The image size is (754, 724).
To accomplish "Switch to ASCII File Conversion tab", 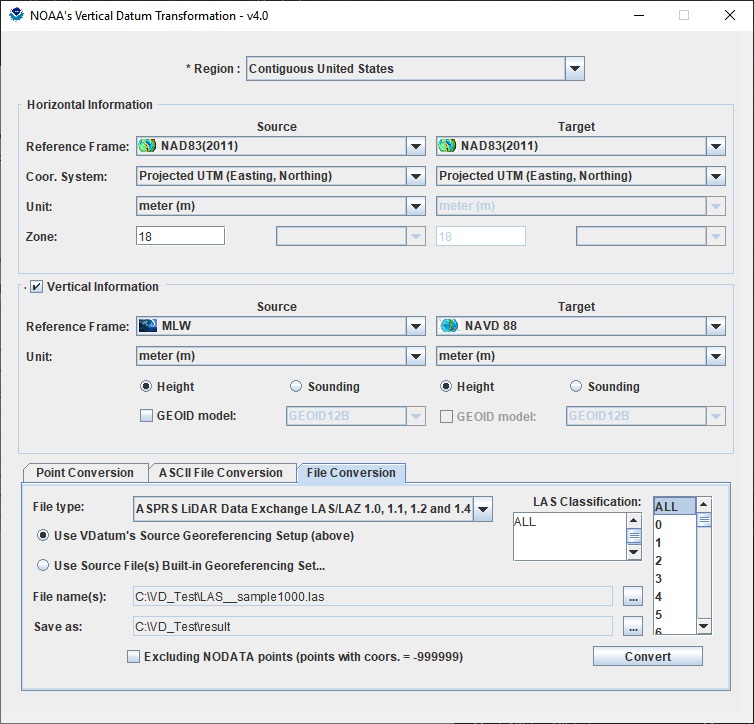I will coord(221,473).
